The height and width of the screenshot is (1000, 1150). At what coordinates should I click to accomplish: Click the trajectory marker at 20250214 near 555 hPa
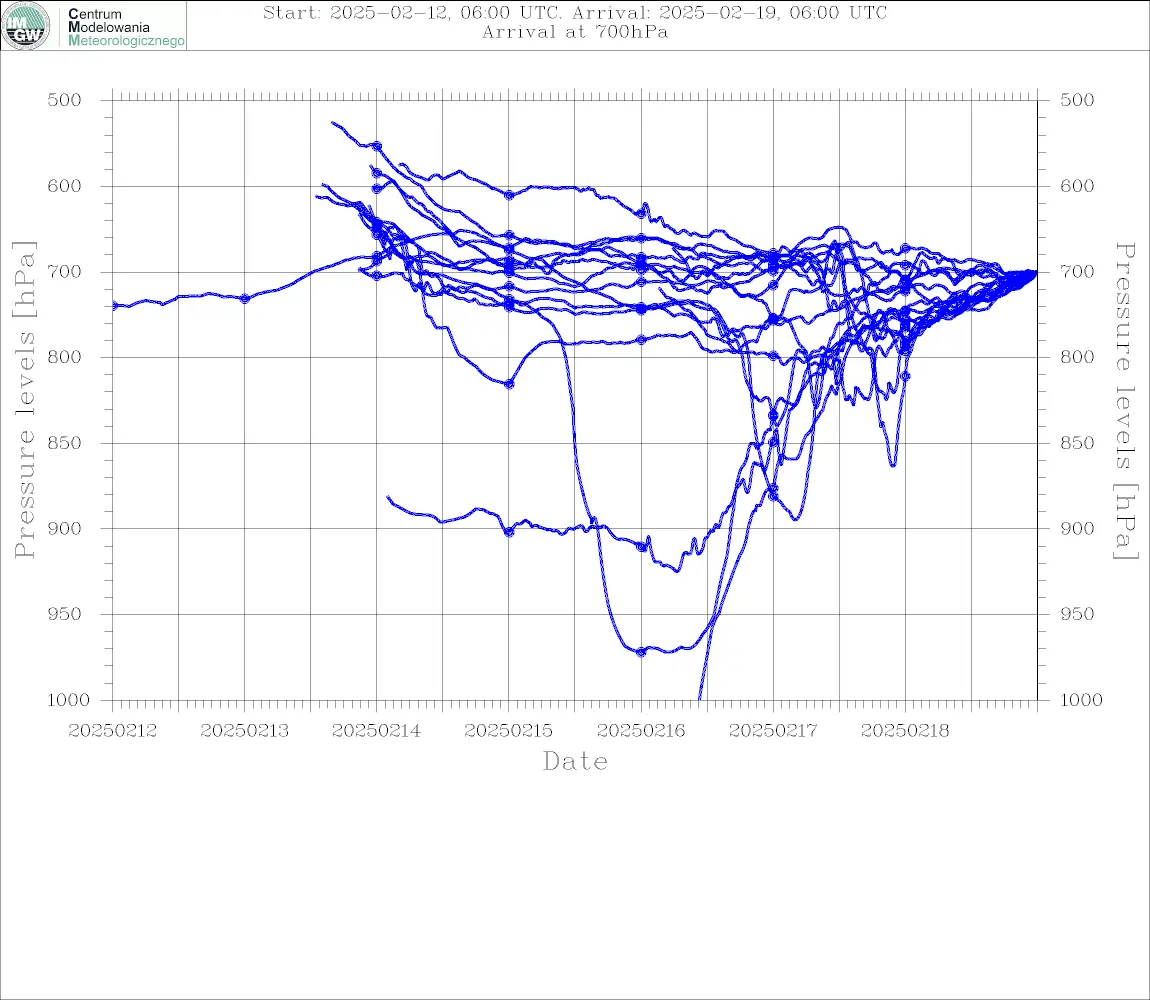pos(377,146)
